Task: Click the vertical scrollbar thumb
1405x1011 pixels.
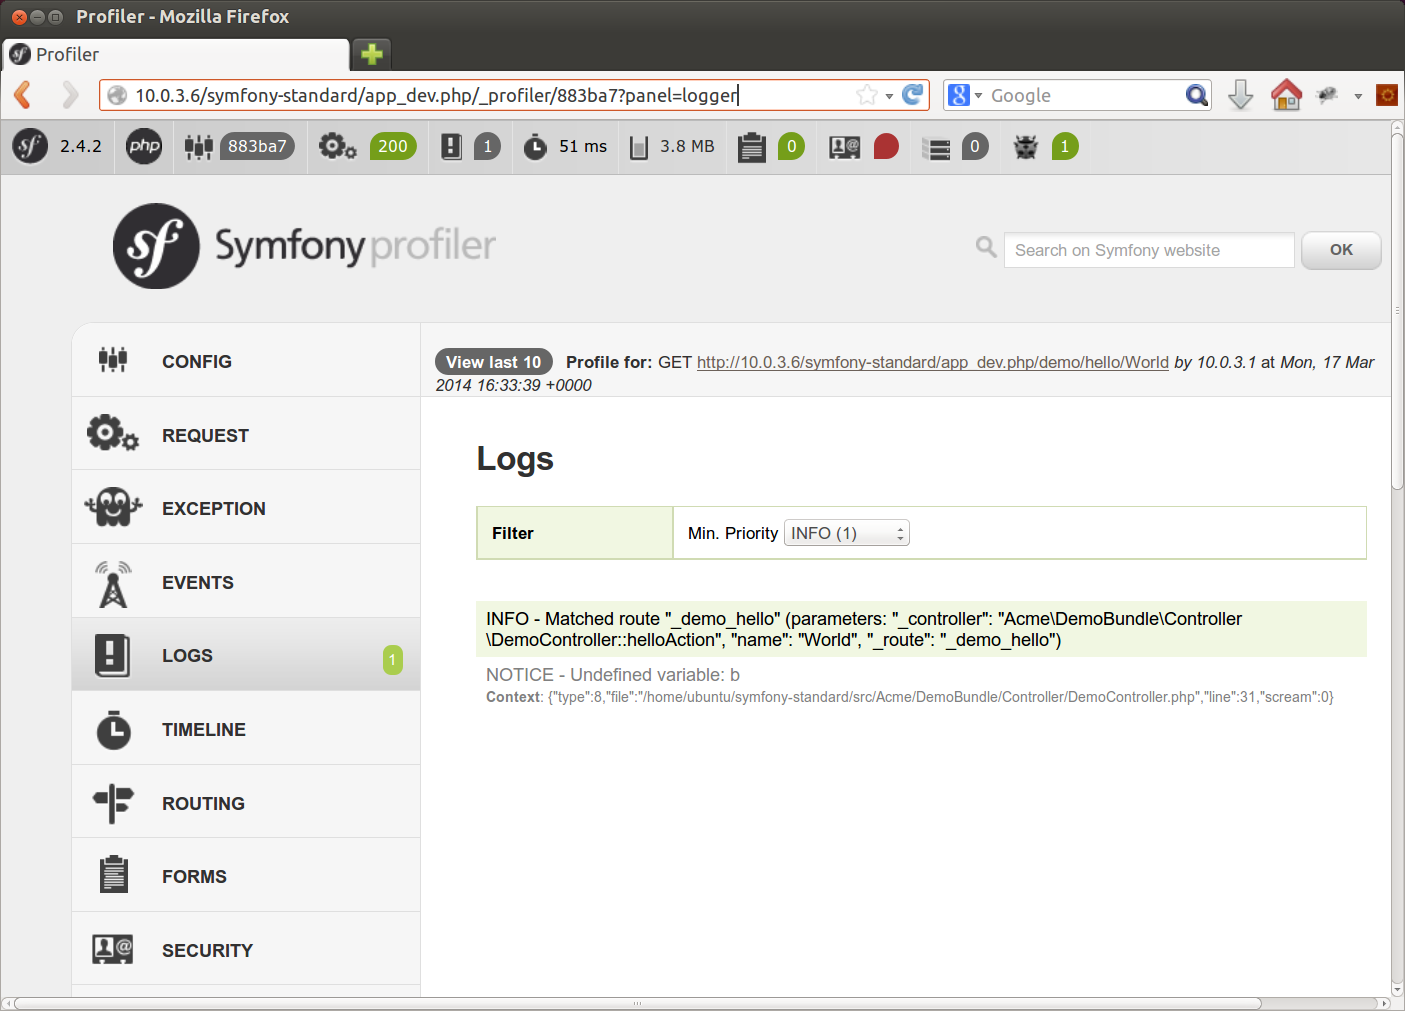Action: coord(1397,310)
